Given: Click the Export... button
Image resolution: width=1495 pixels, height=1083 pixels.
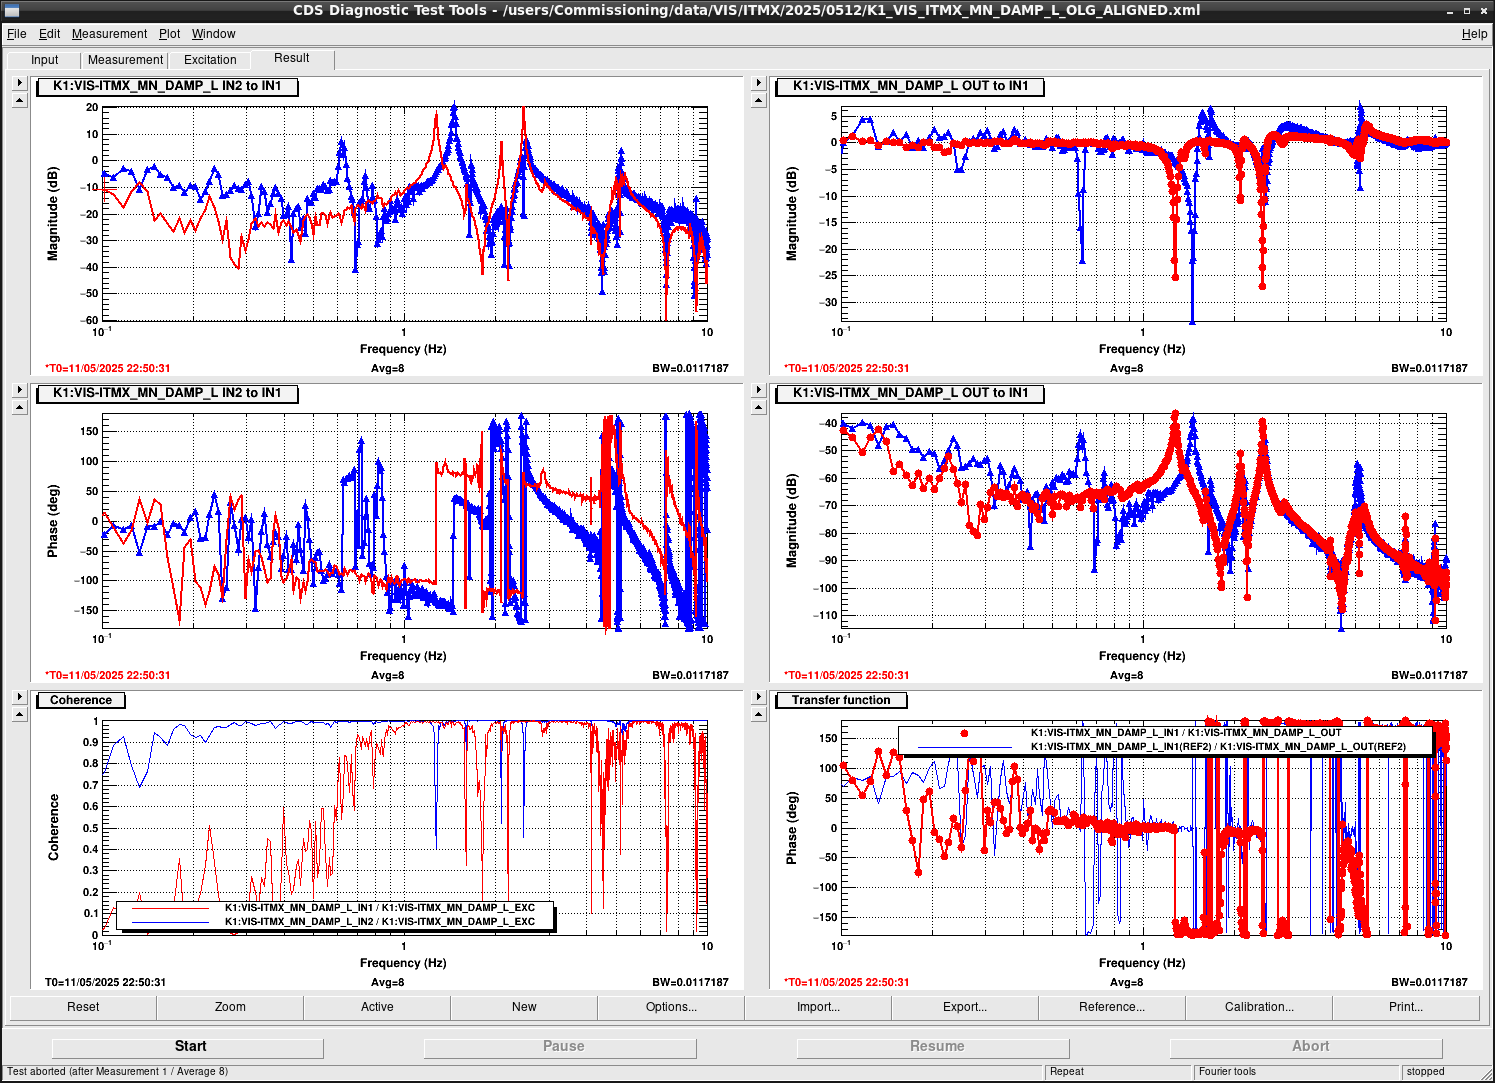Looking at the screenshot, I should (x=965, y=1007).
